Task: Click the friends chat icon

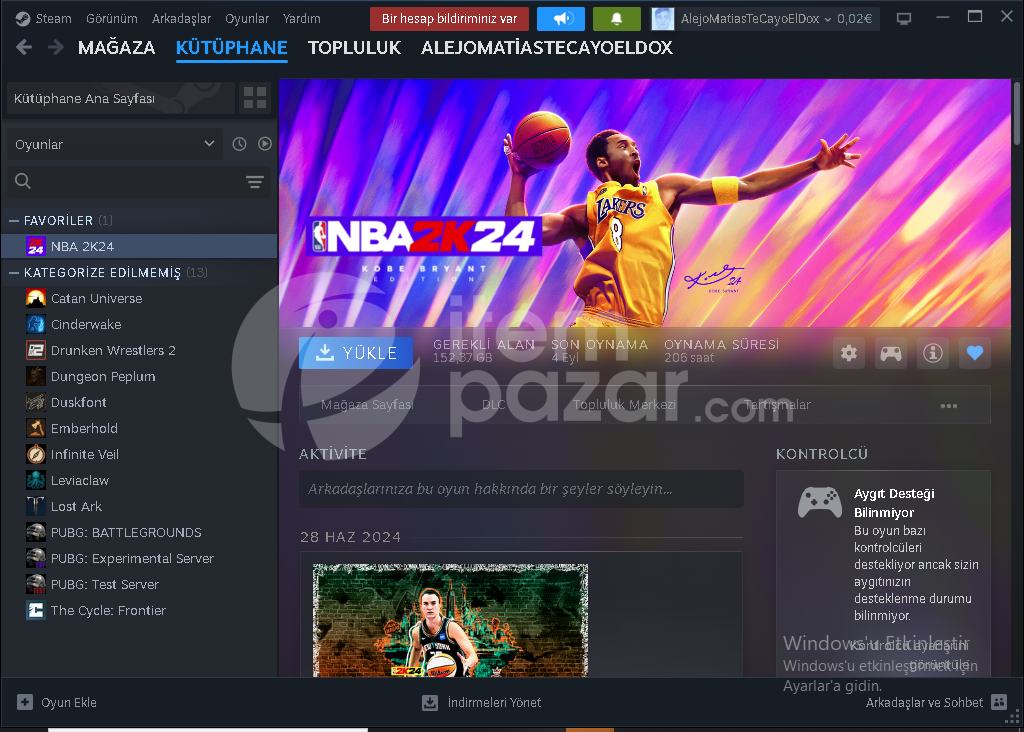Action: pyautogui.click(x=999, y=702)
